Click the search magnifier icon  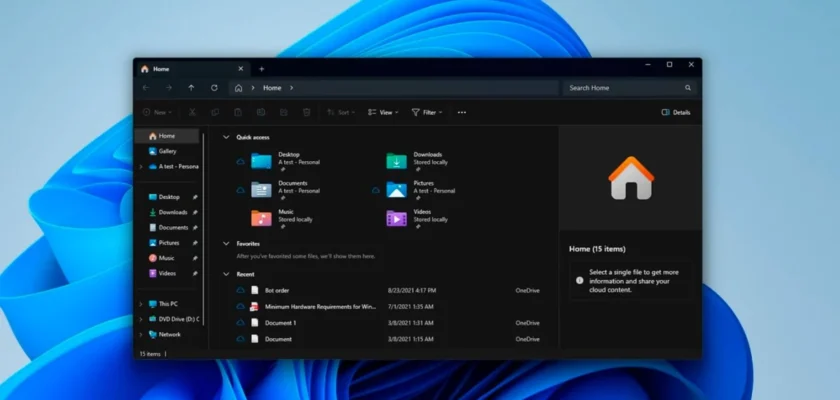[688, 88]
